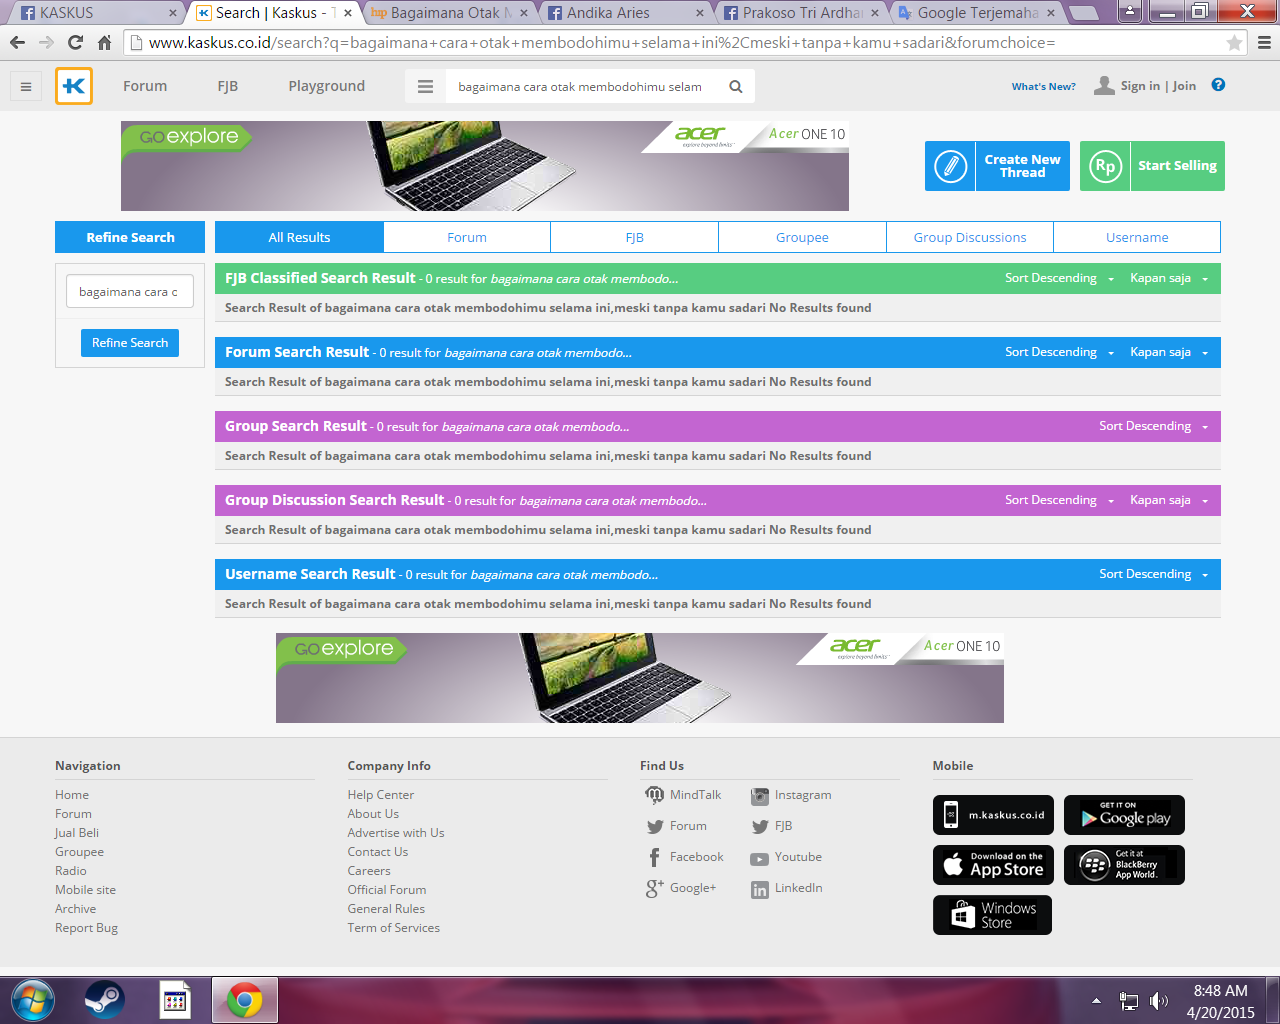
Task: Open the App Store download badge
Action: click(x=993, y=865)
